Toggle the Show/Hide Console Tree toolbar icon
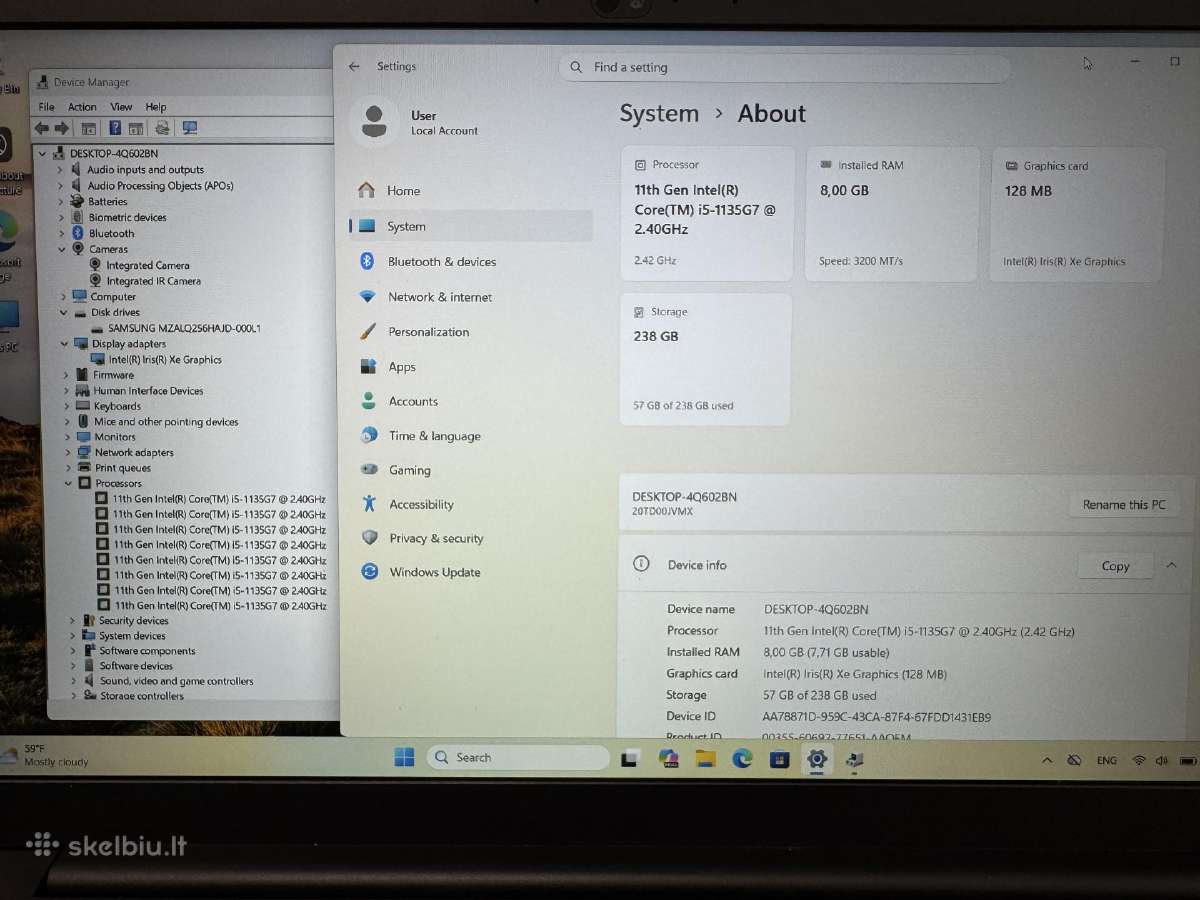 [89, 128]
